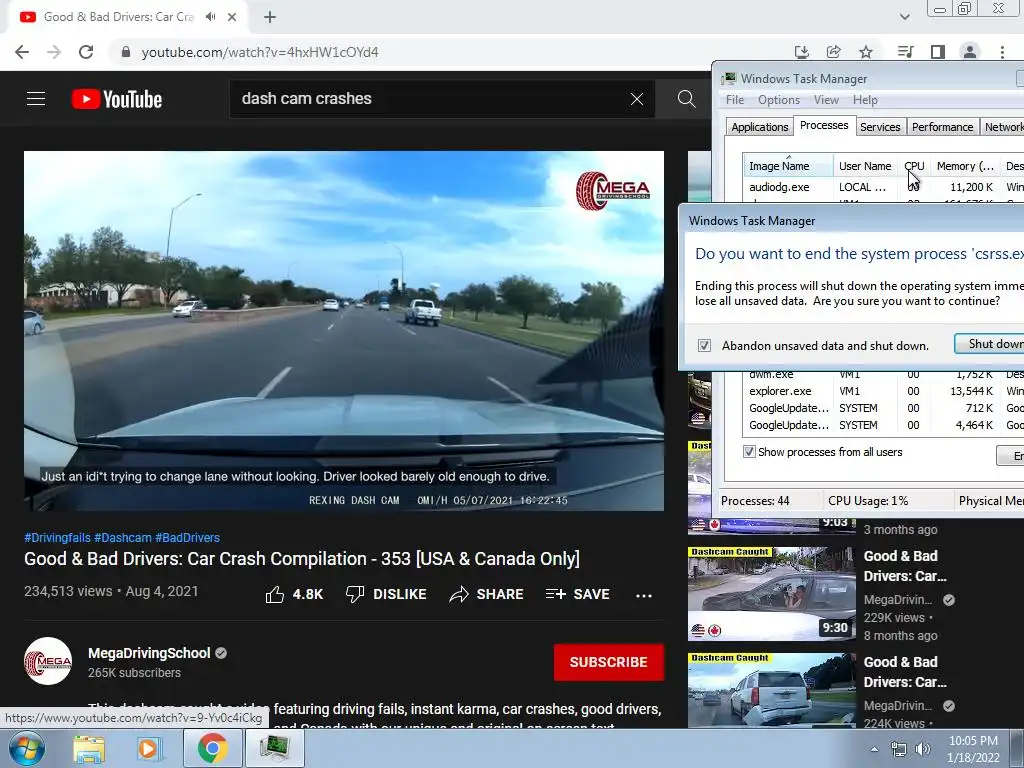This screenshot has width=1024, height=768.
Task: Open suggested video title with 229K views
Action: 904,566
